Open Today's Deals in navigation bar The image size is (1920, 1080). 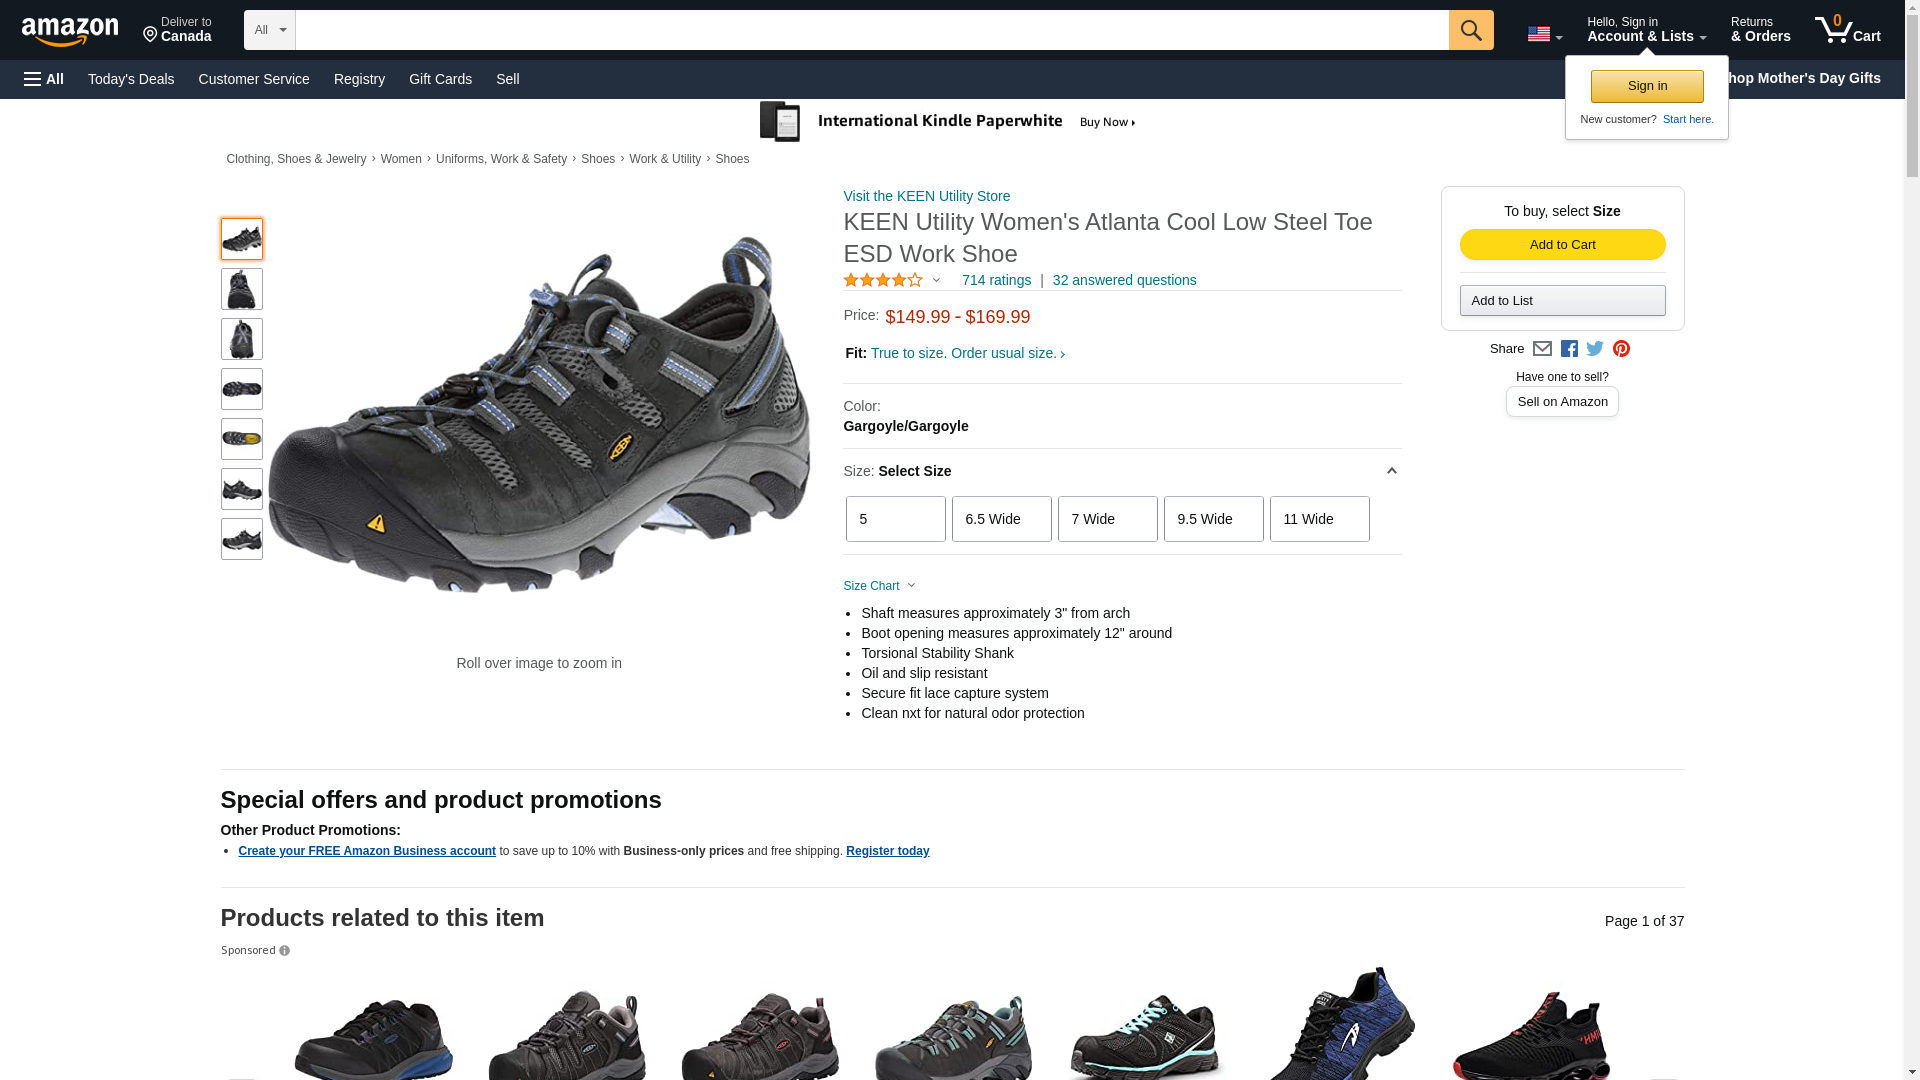131,79
